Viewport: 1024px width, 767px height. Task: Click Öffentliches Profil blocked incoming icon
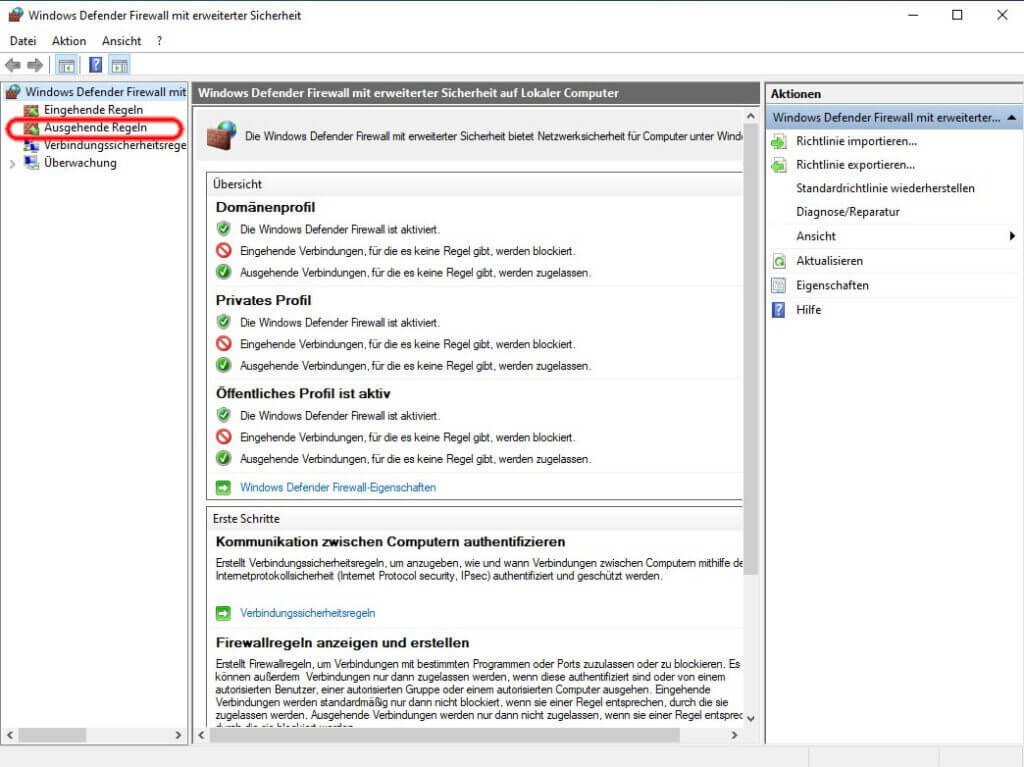(223, 436)
